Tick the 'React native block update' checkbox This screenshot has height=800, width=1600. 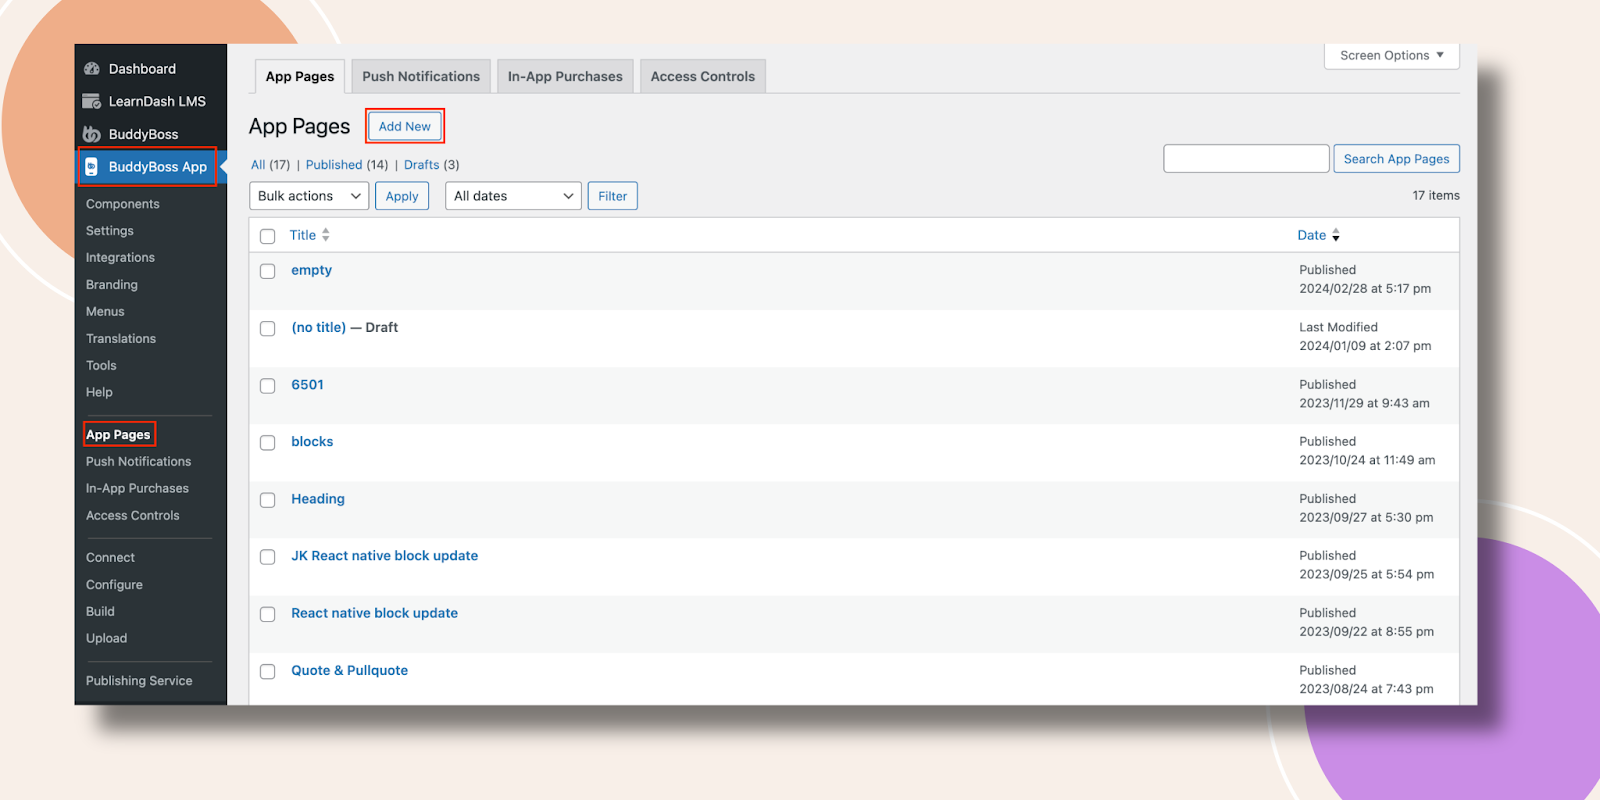point(267,614)
